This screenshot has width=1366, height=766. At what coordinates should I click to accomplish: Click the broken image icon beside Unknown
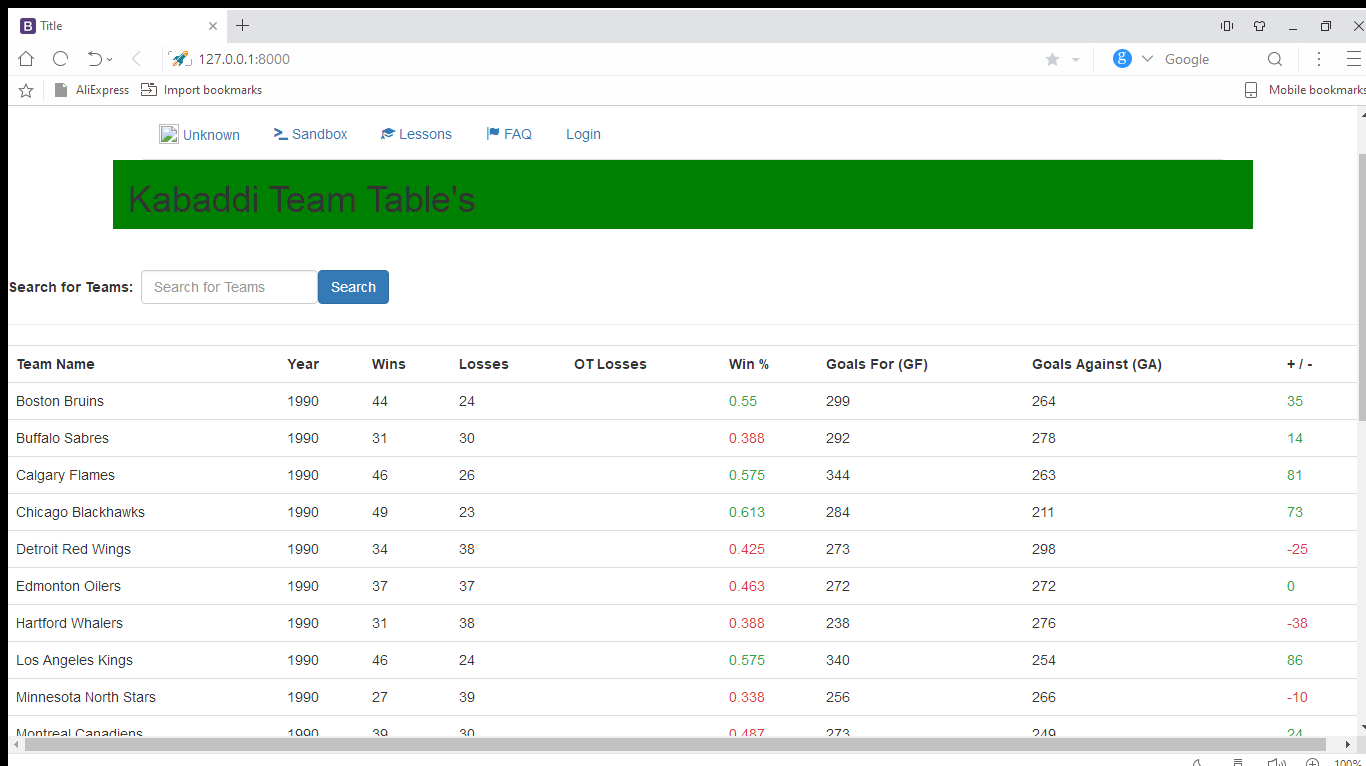[x=169, y=133]
